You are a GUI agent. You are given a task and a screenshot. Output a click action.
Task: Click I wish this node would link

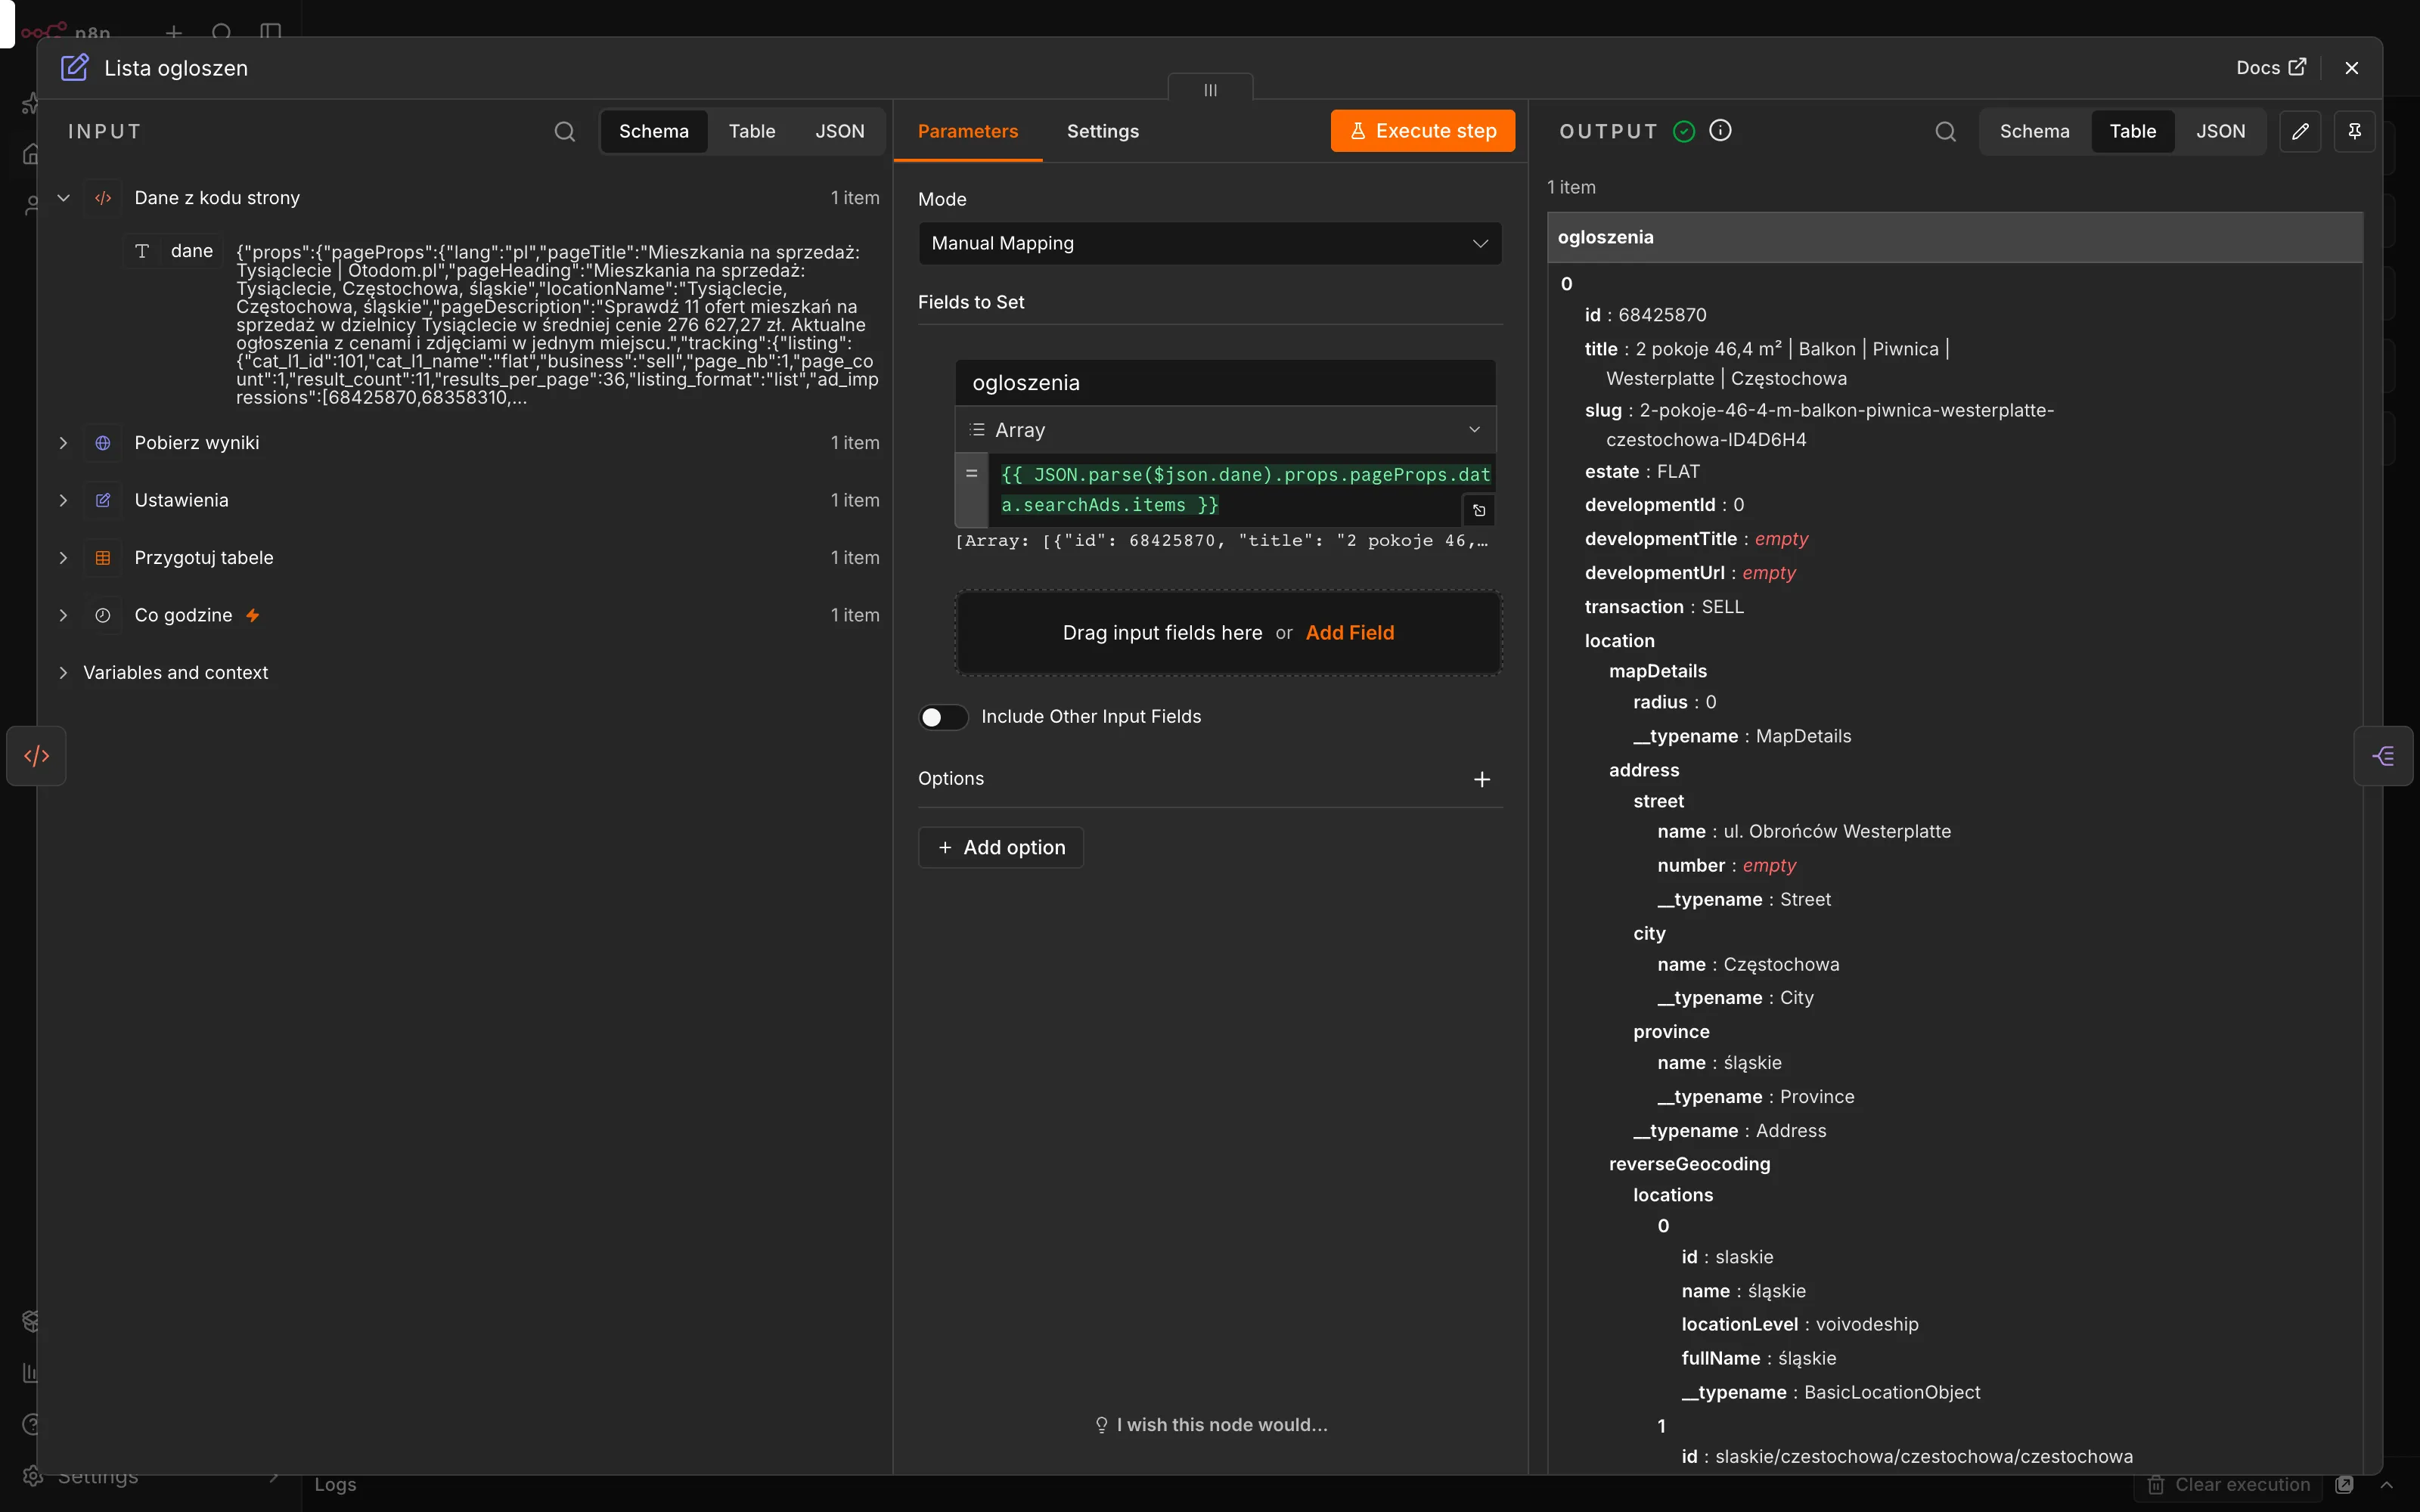tap(1212, 1425)
